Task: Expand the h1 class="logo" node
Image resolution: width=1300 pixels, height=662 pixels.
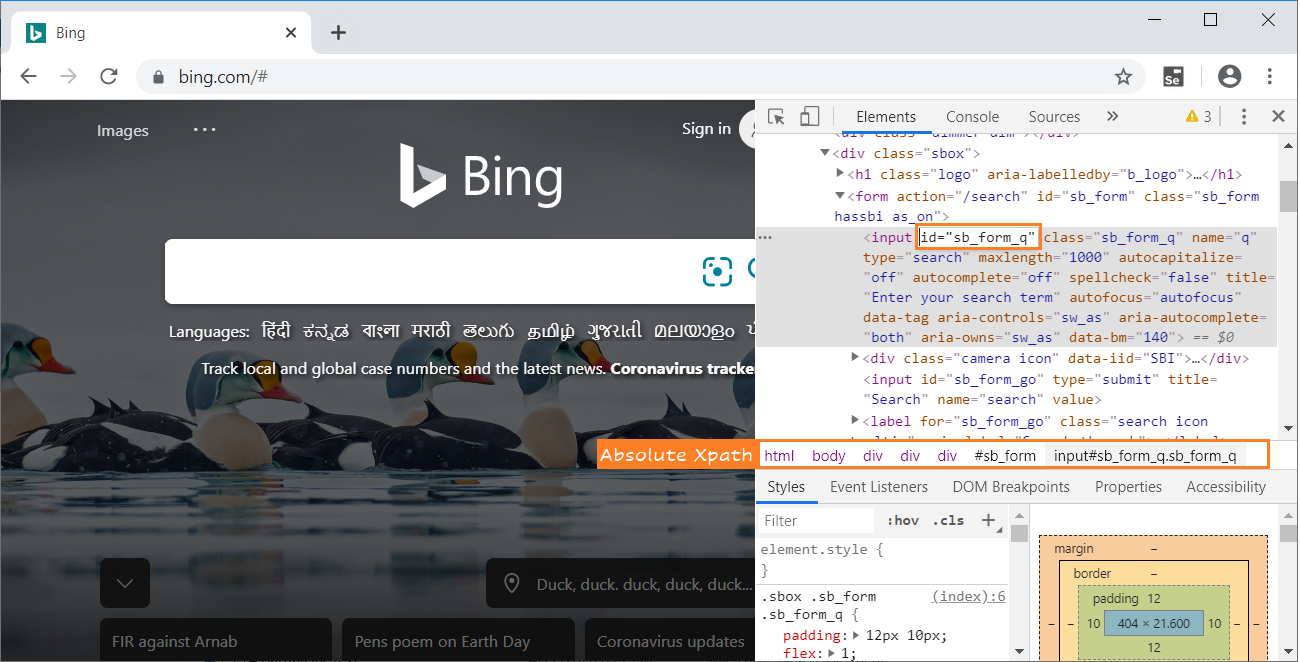Action: [841, 174]
